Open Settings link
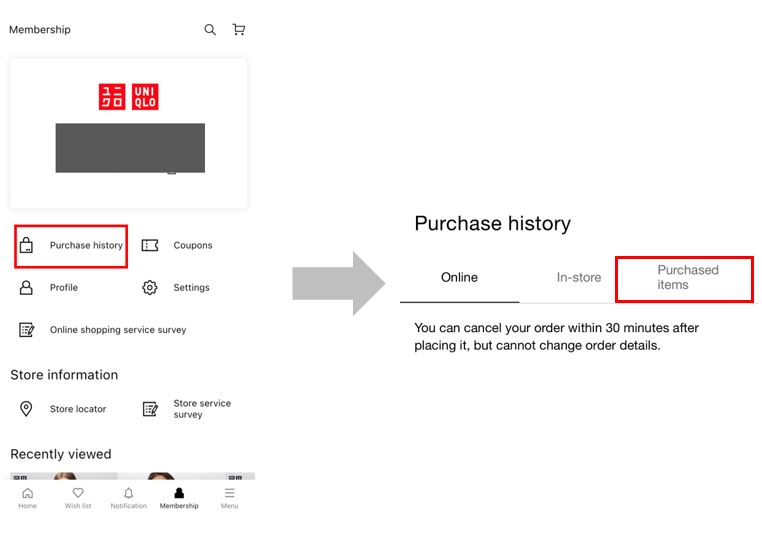Viewport: 762px width, 540px height. (x=191, y=287)
